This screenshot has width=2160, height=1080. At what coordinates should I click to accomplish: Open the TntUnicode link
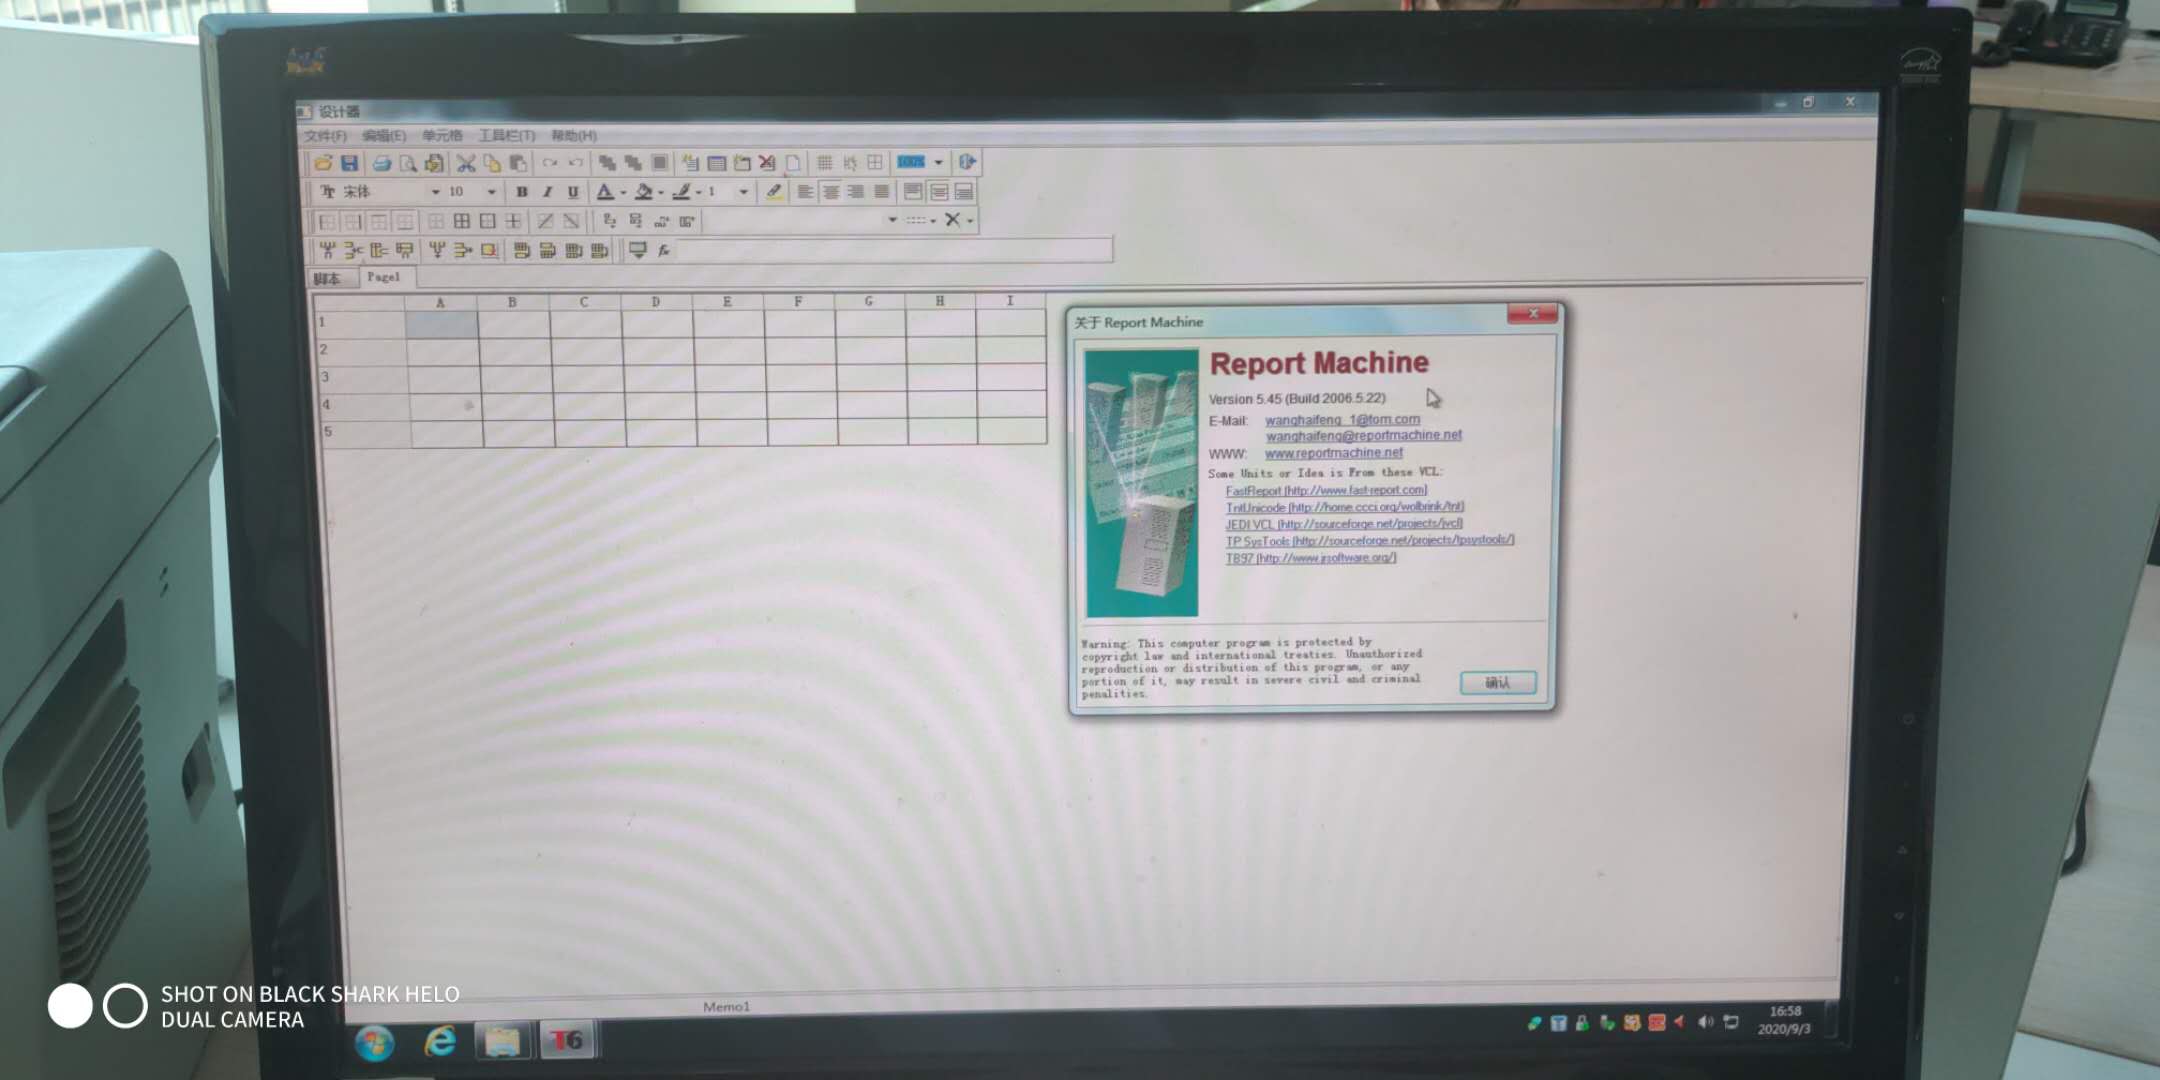[1345, 508]
